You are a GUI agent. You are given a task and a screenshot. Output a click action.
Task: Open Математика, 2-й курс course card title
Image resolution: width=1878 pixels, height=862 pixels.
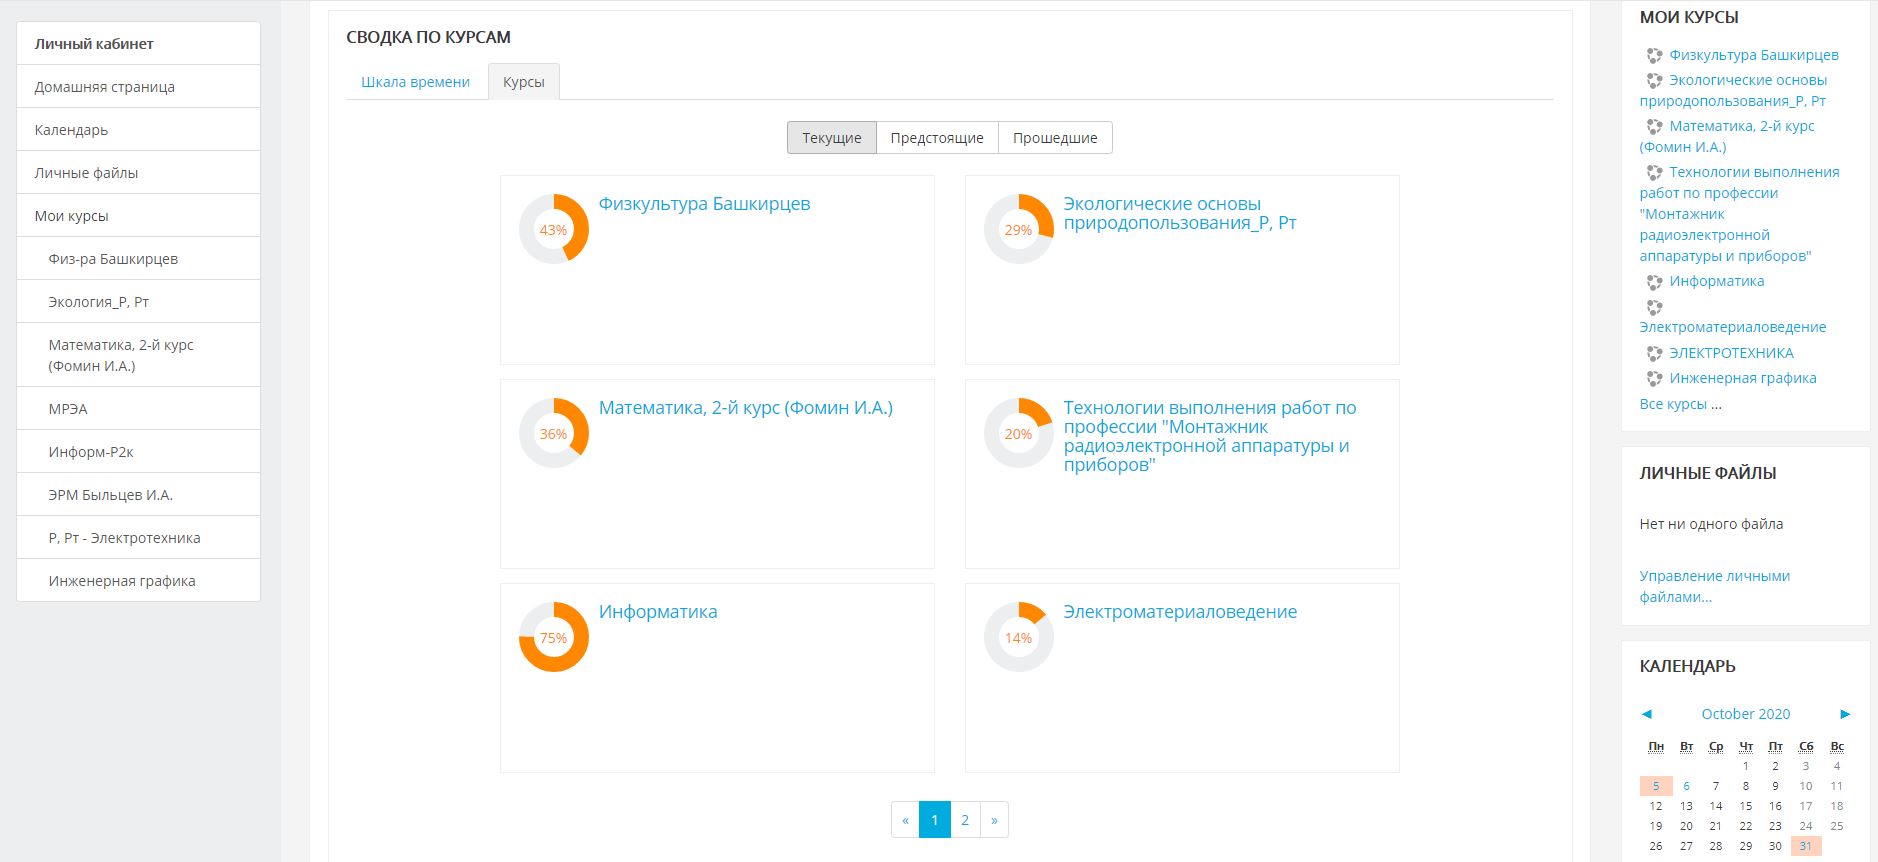click(746, 408)
